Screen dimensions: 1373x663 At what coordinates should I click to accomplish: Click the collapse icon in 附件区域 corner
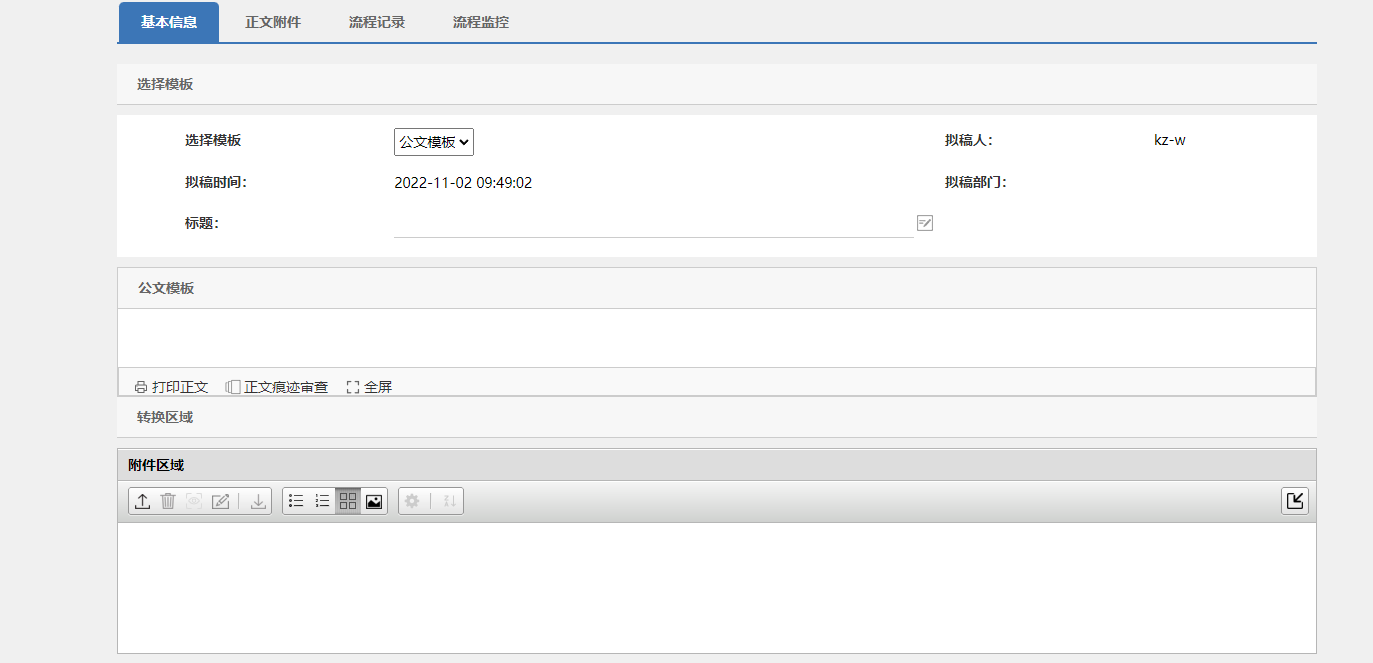tap(1295, 501)
